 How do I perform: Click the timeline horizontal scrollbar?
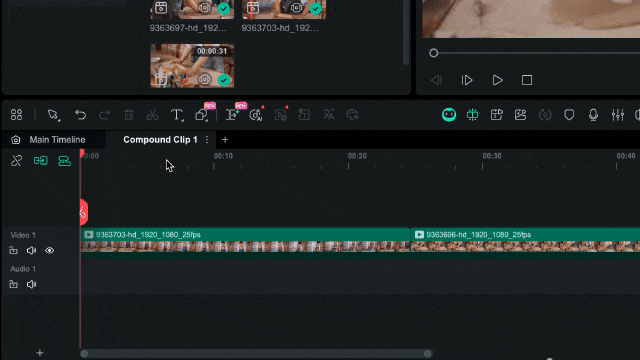(256, 353)
